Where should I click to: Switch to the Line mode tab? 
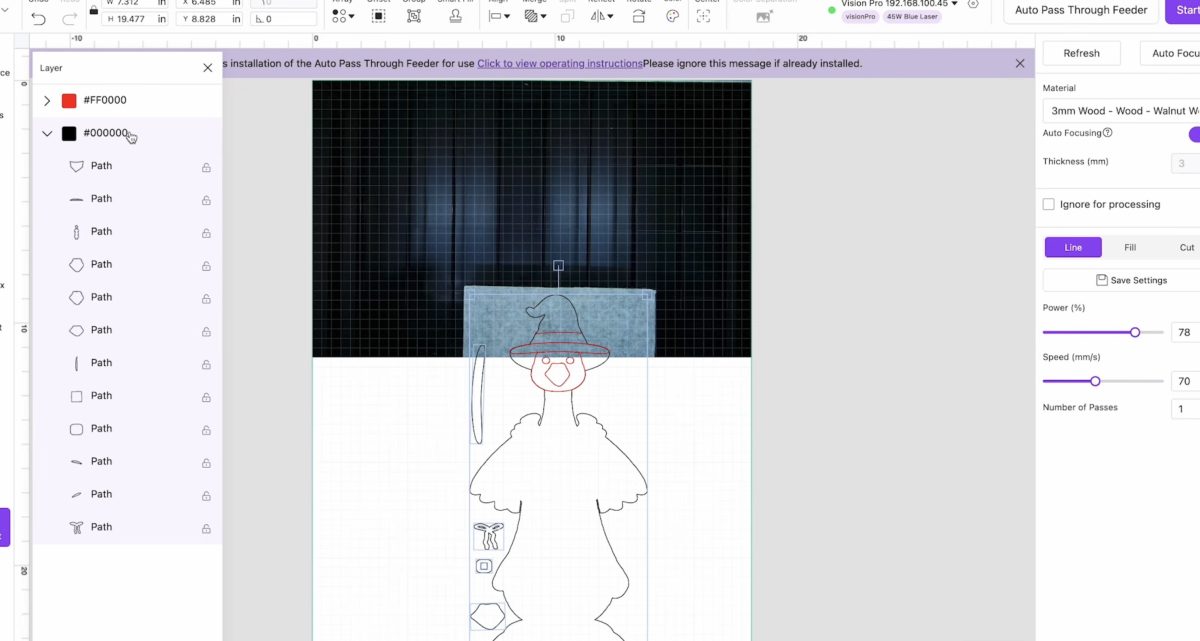(x=1073, y=247)
